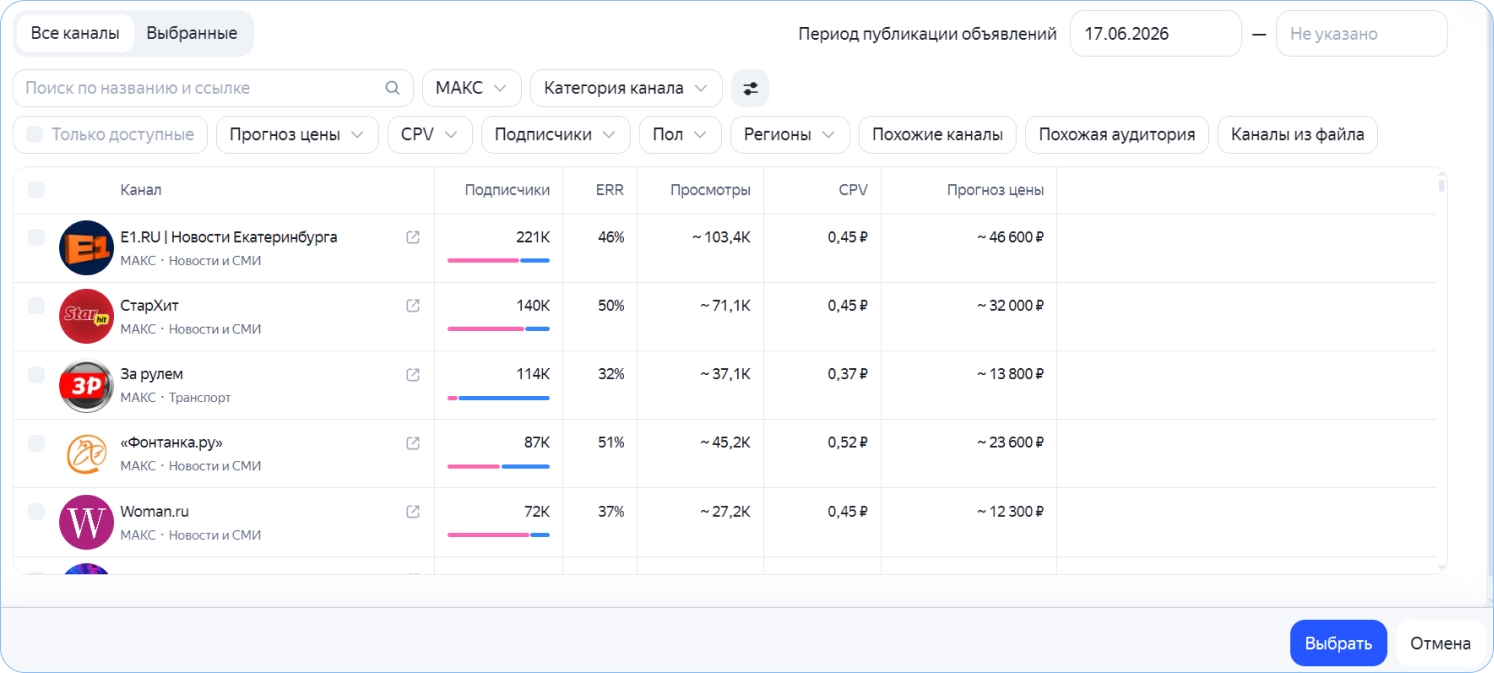Switch to the Все каналы tab

pos(76,33)
